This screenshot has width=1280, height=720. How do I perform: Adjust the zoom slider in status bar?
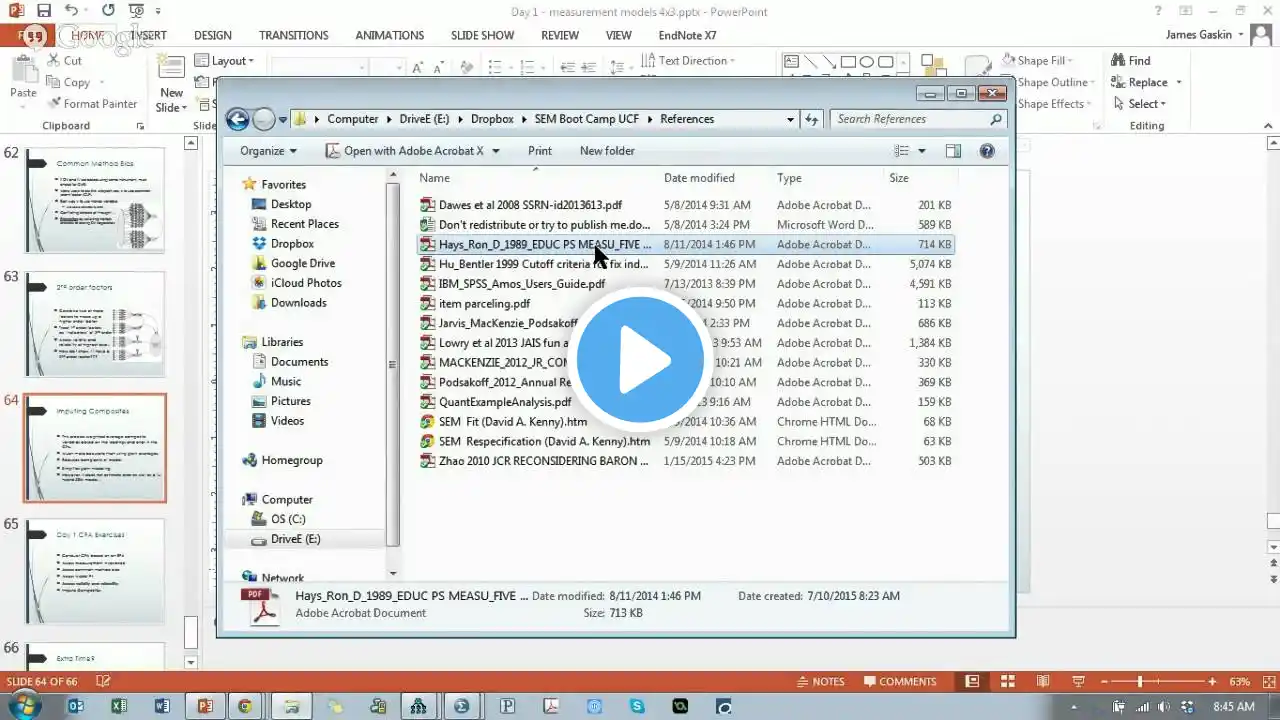[1140, 682]
